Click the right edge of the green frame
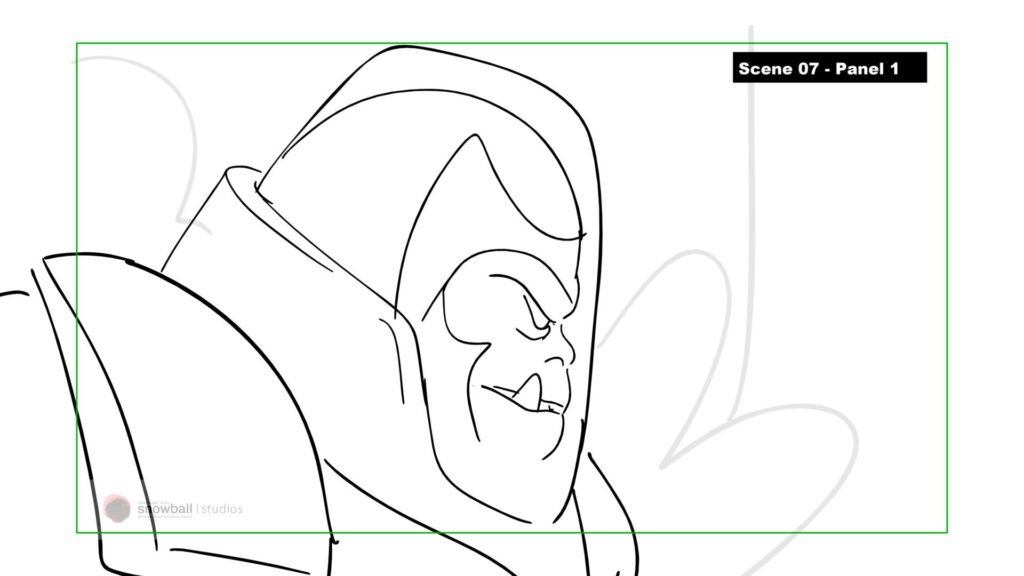1024x576 pixels. pos(946,300)
